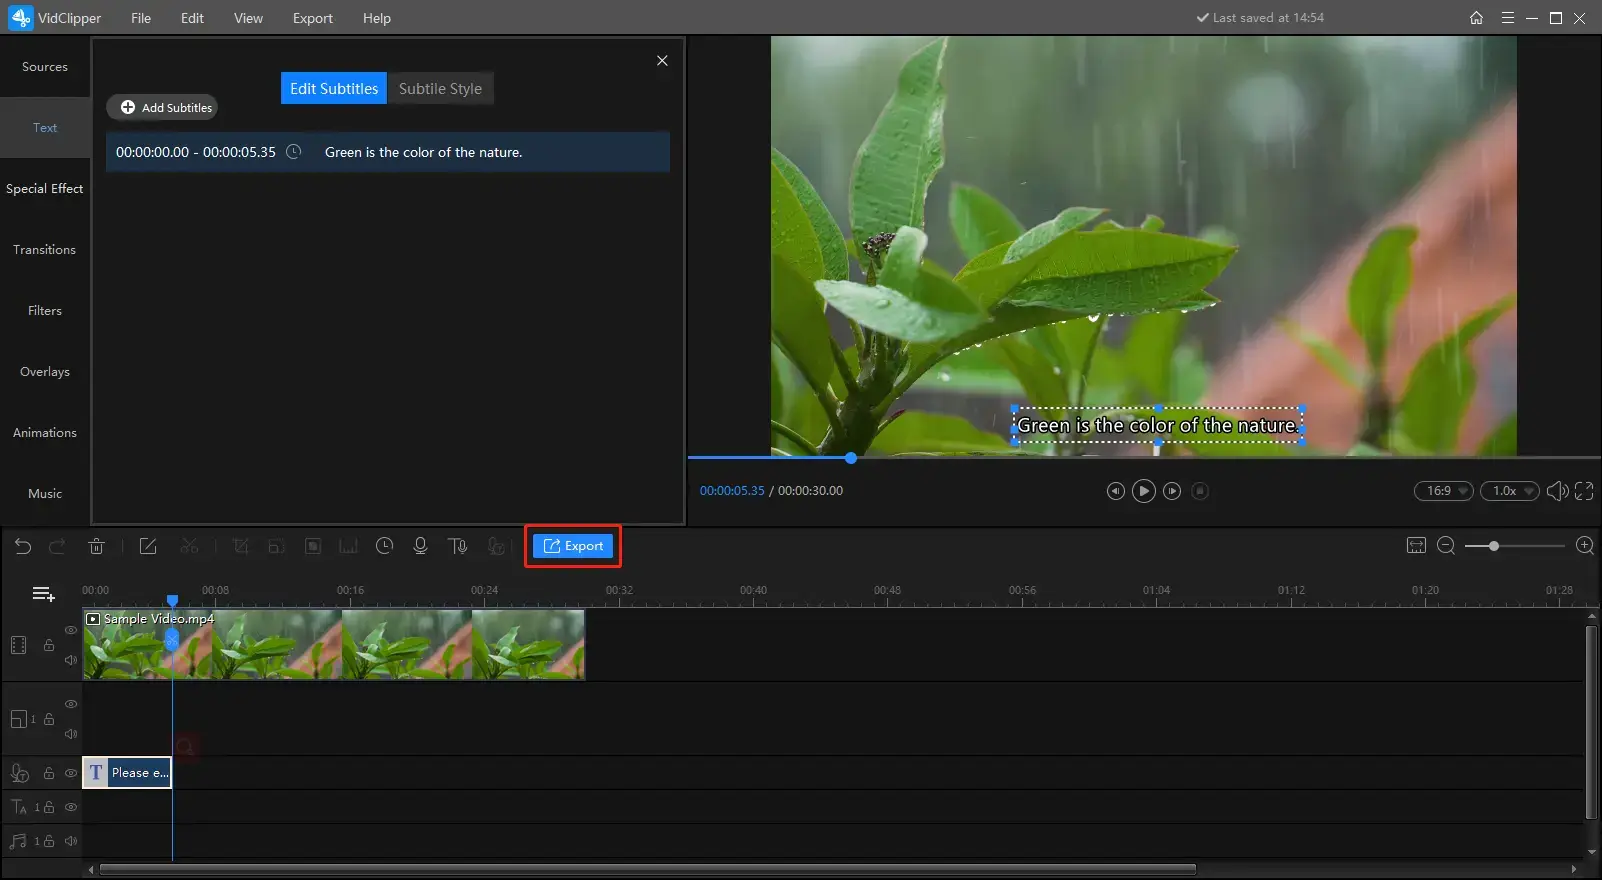Click the fit timeline to window icon
This screenshot has width=1602, height=880.
1416,545
